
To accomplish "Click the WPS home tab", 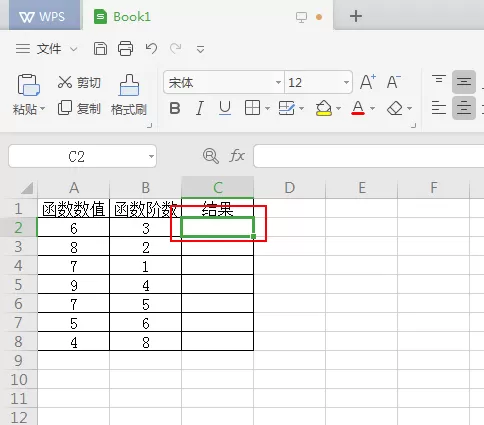I will click(x=44, y=16).
